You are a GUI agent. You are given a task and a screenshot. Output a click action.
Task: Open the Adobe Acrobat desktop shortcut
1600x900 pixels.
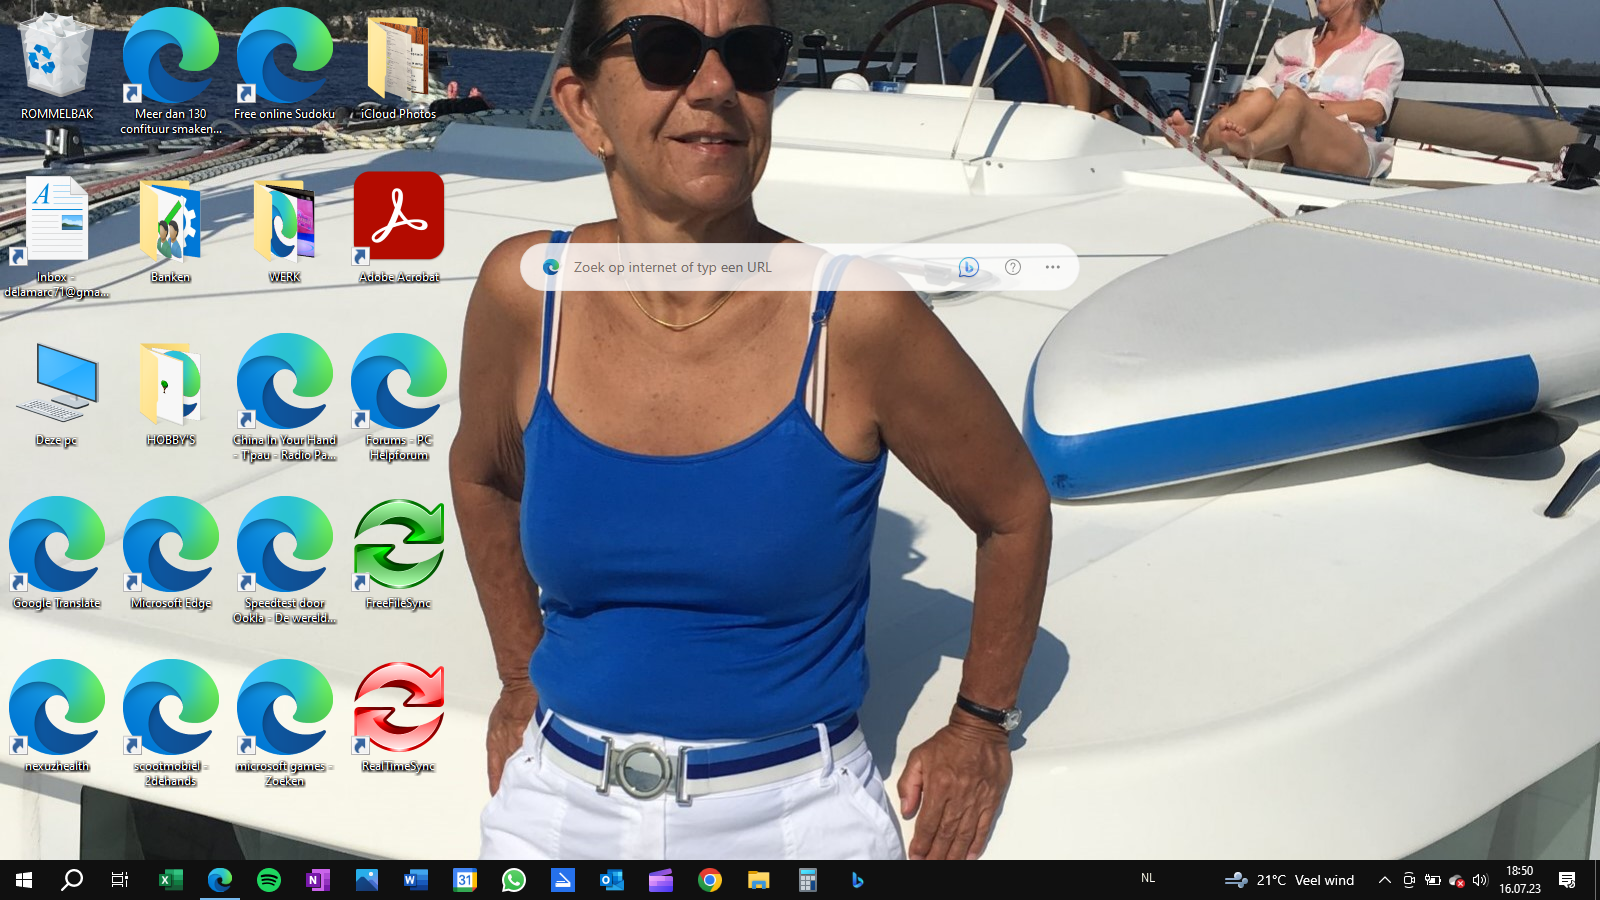point(399,227)
